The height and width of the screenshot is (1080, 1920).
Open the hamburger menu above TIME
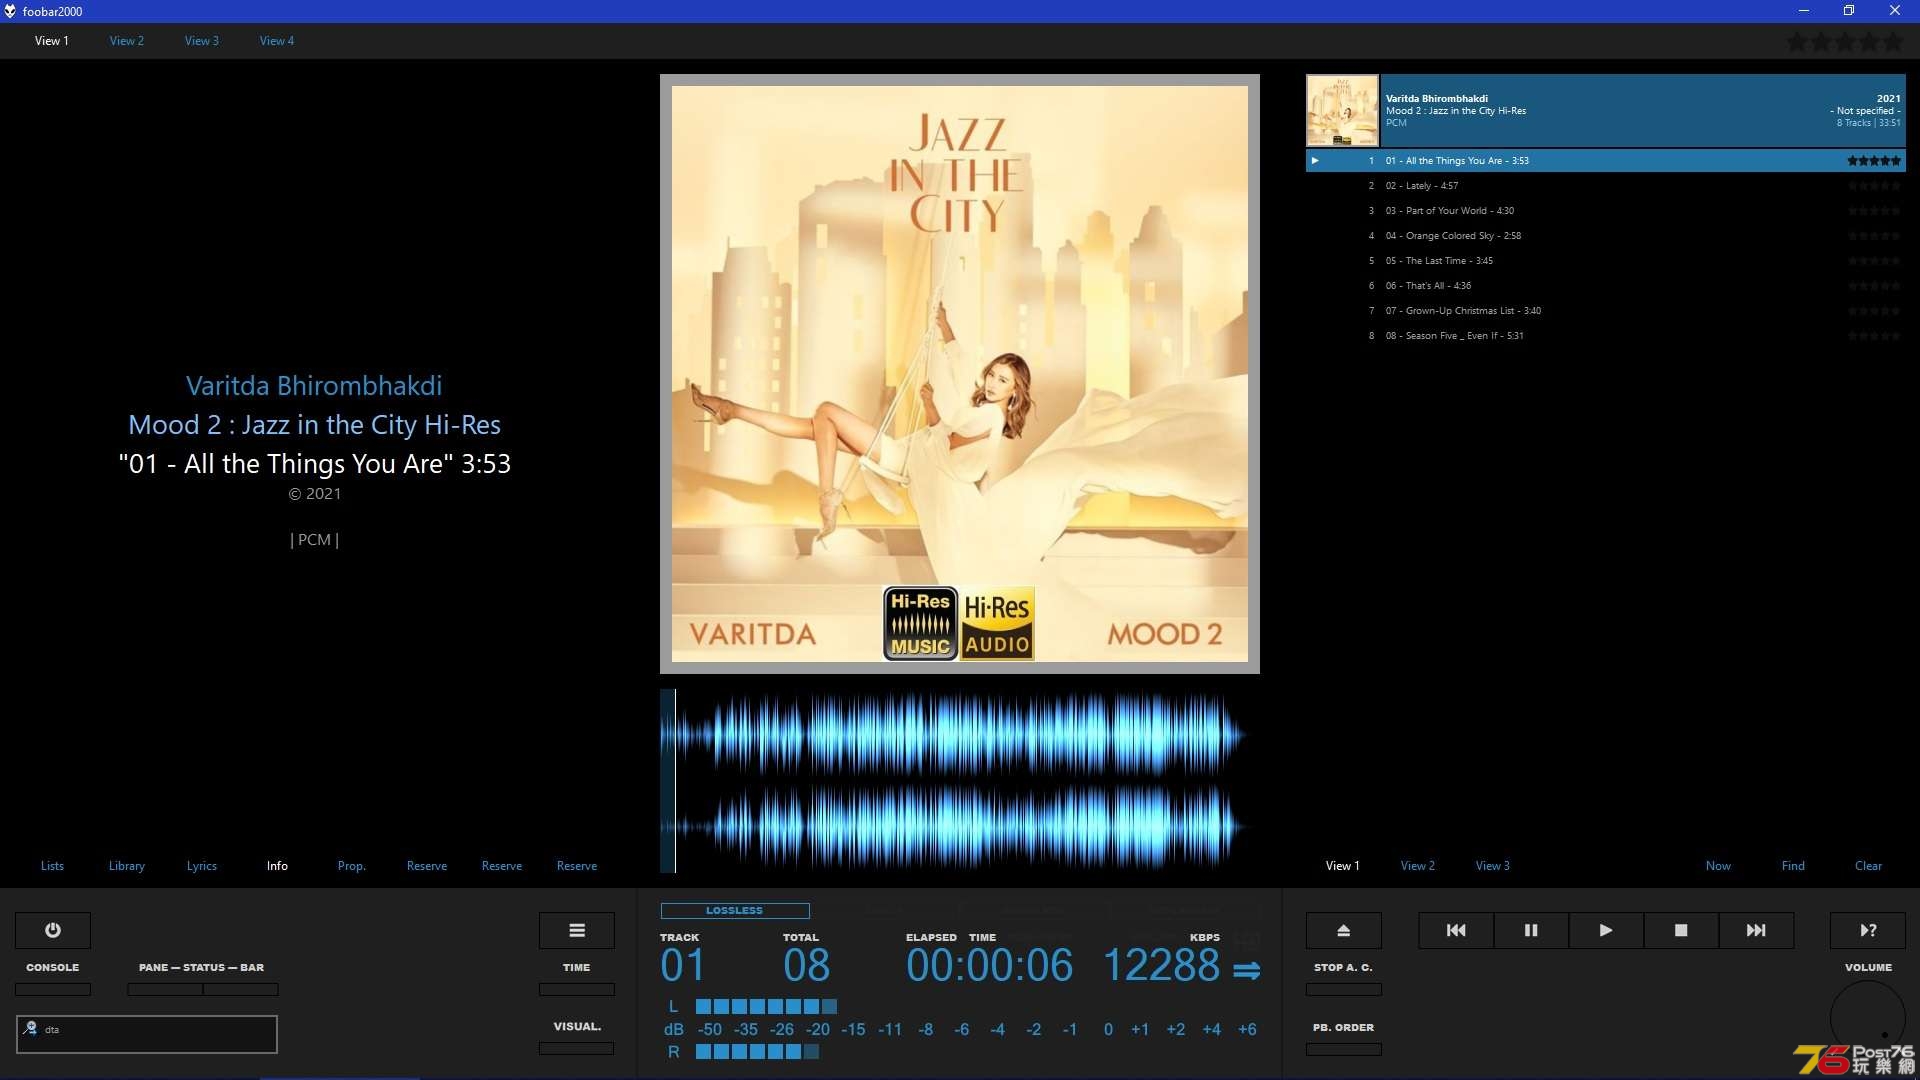pyautogui.click(x=577, y=930)
